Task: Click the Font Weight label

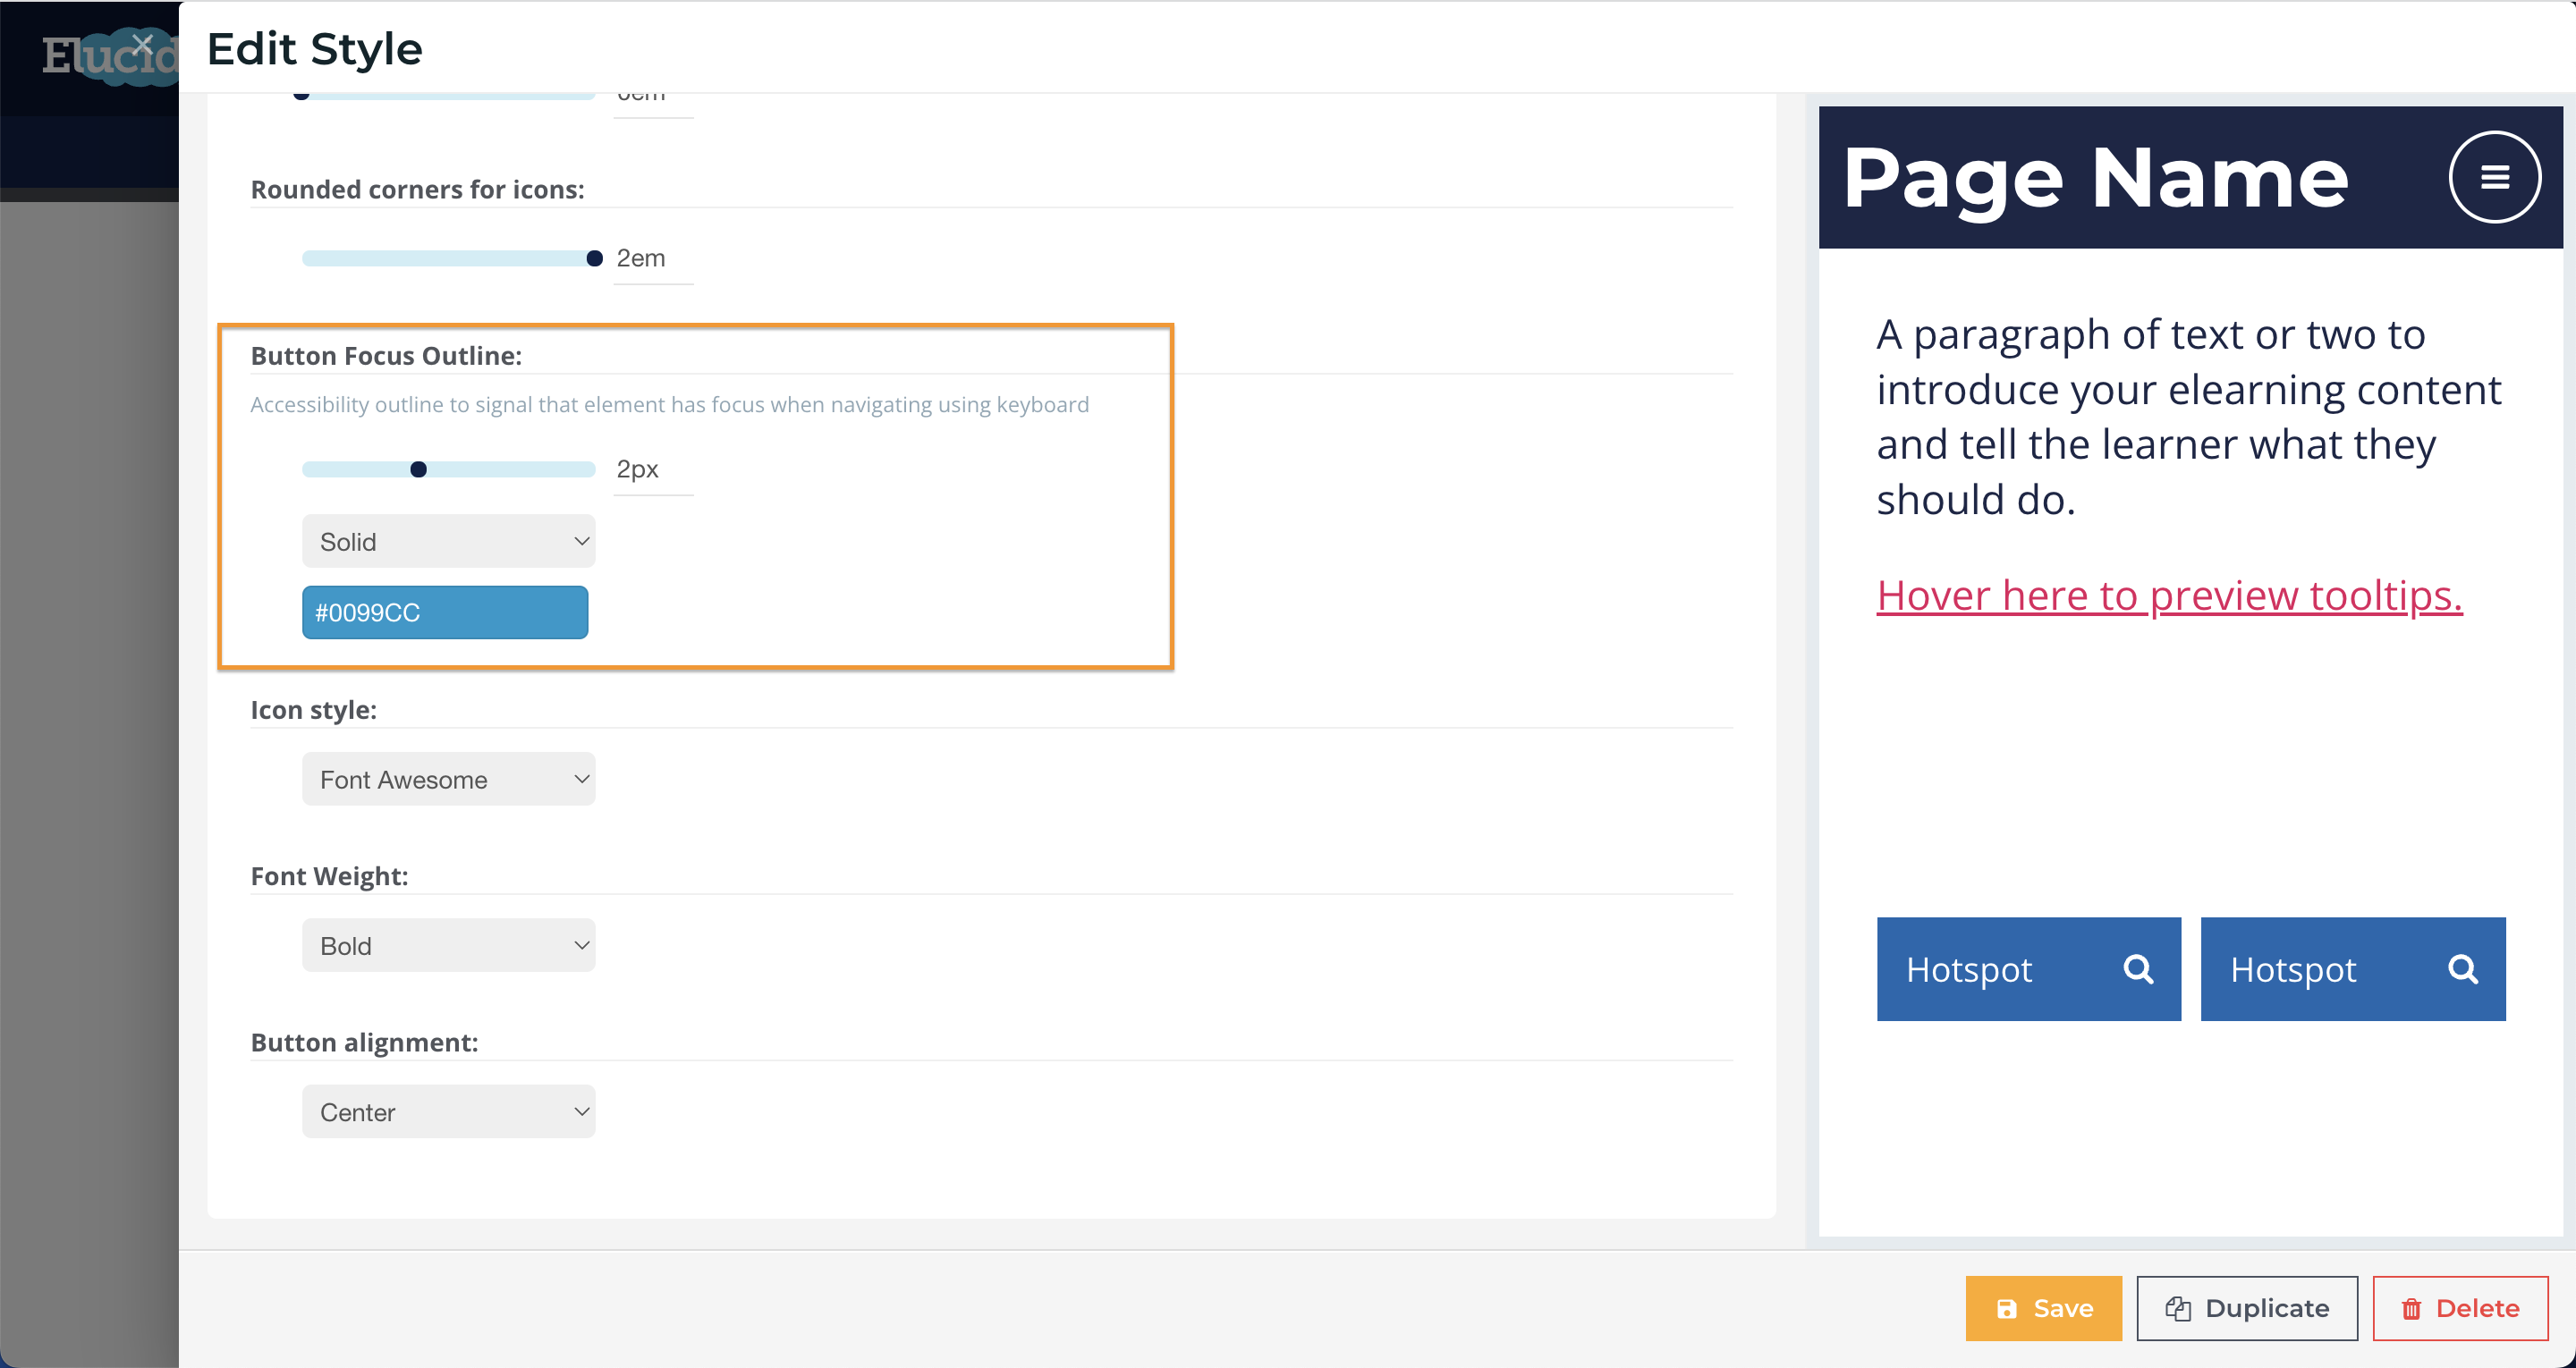Action: click(x=329, y=876)
